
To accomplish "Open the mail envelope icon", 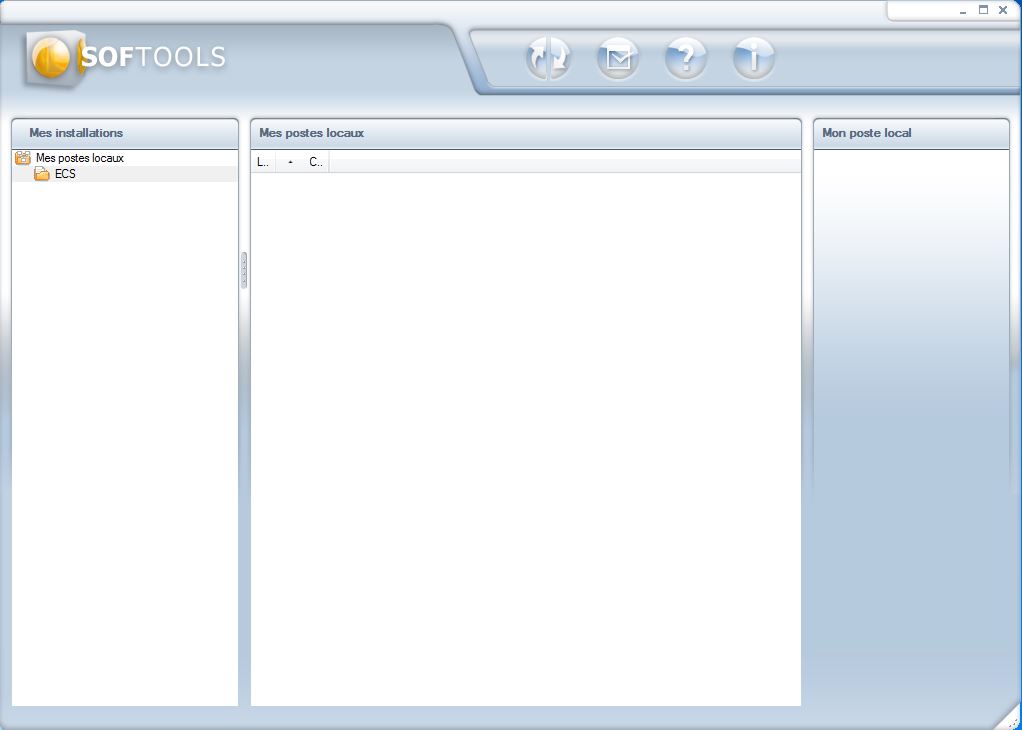I will [x=617, y=59].
